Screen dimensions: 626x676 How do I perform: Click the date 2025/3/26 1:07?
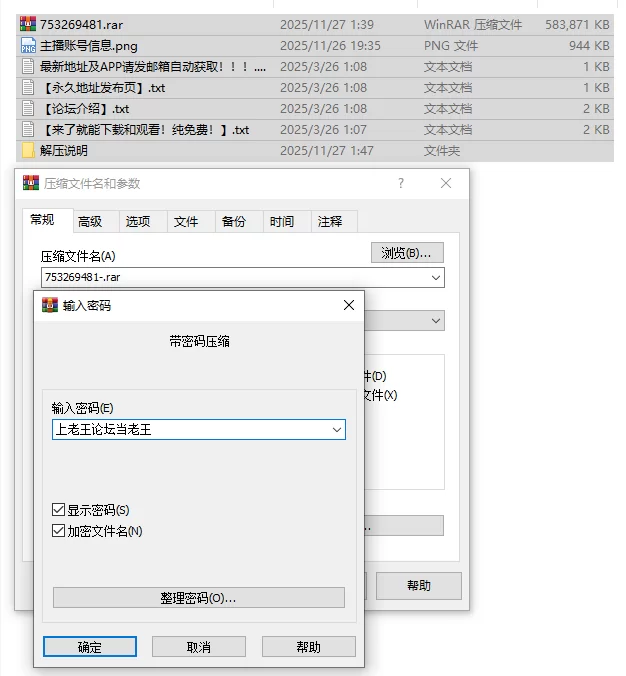coord(323,130)
